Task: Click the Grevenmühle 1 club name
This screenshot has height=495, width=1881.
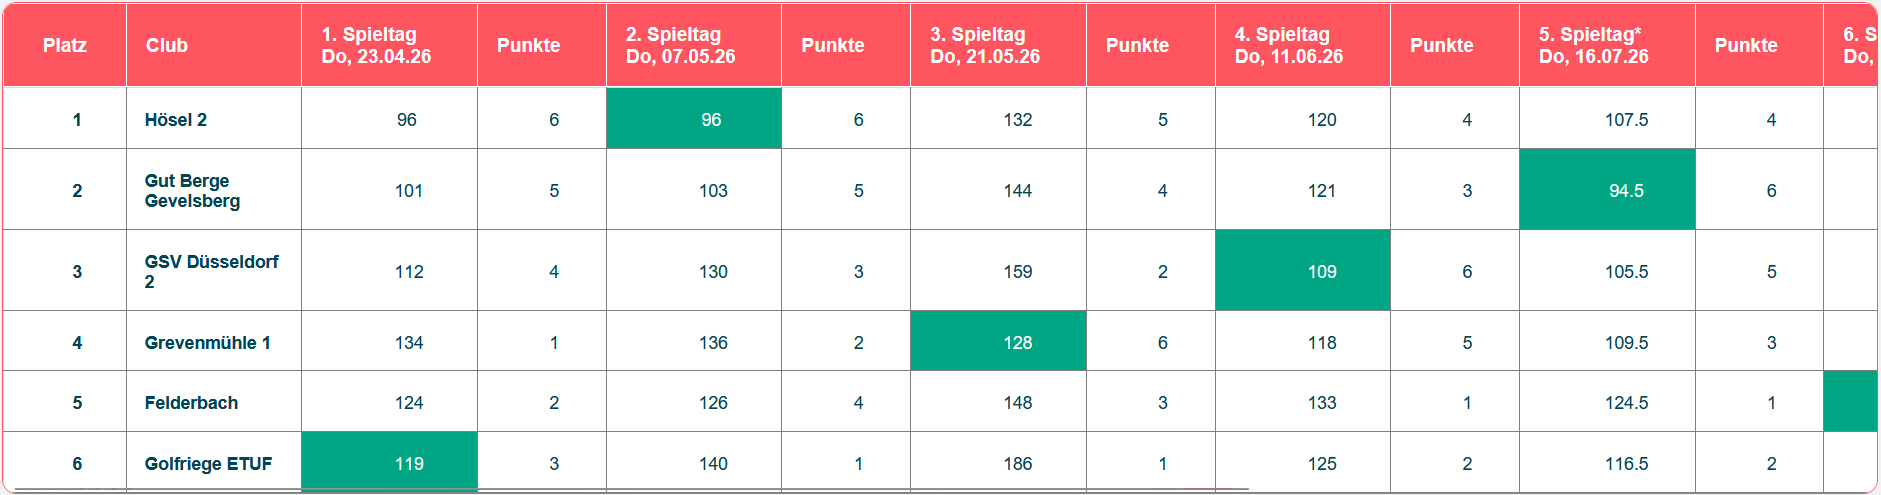Action: (208, 342)
